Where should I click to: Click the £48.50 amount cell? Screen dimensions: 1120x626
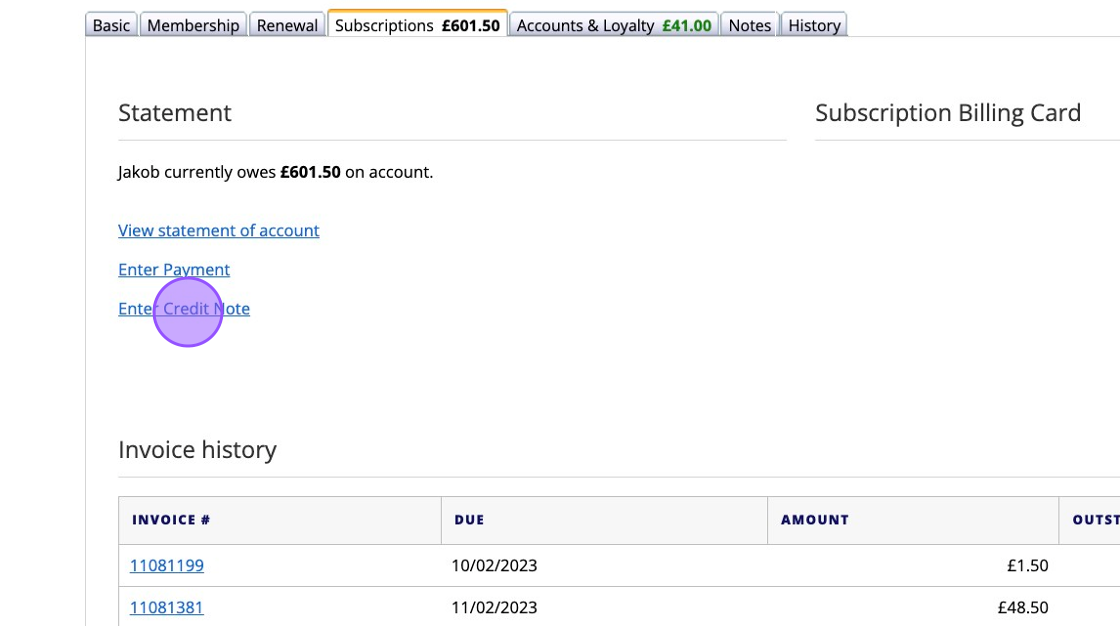pos(1022,607)
